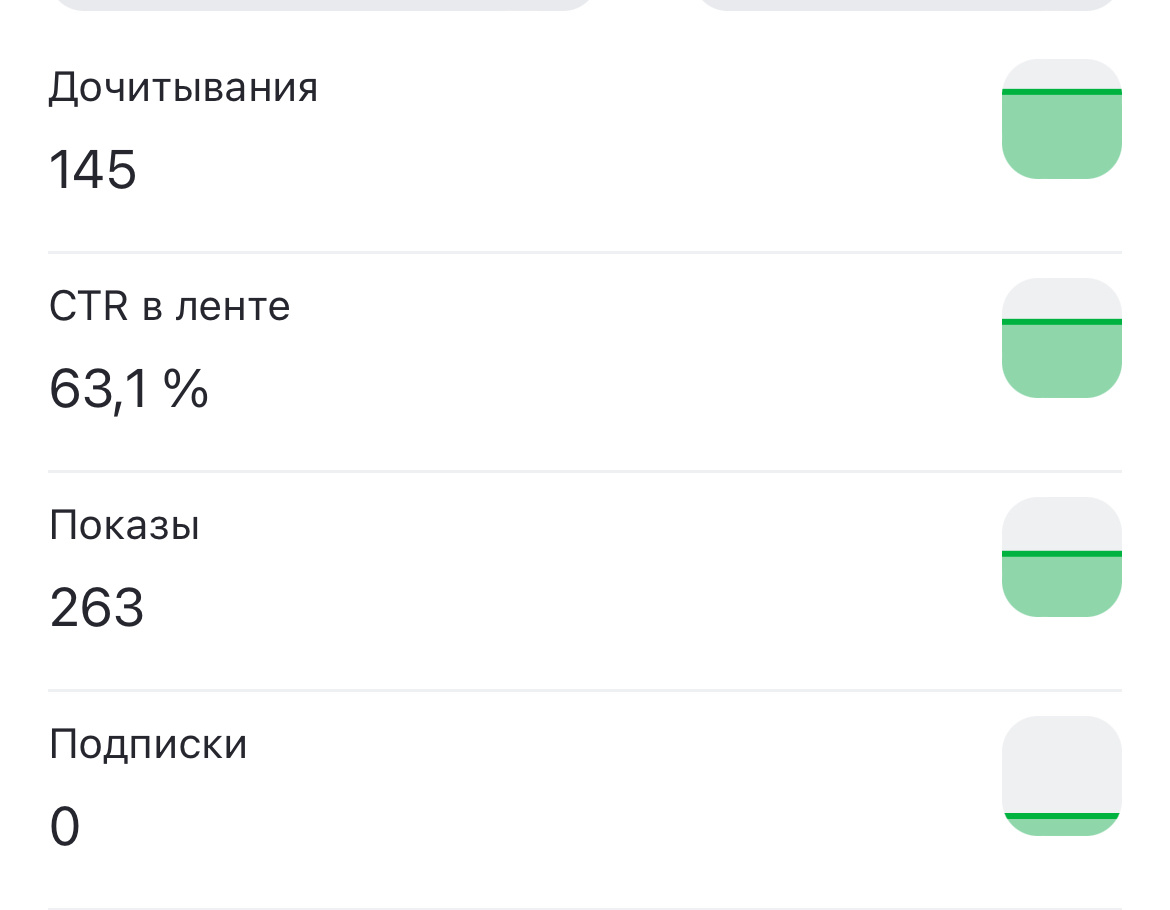This screenshot has width=1170, height=910.
Task: Tap the partially visible element at the bottom edge
Action: tap(585, 905)
